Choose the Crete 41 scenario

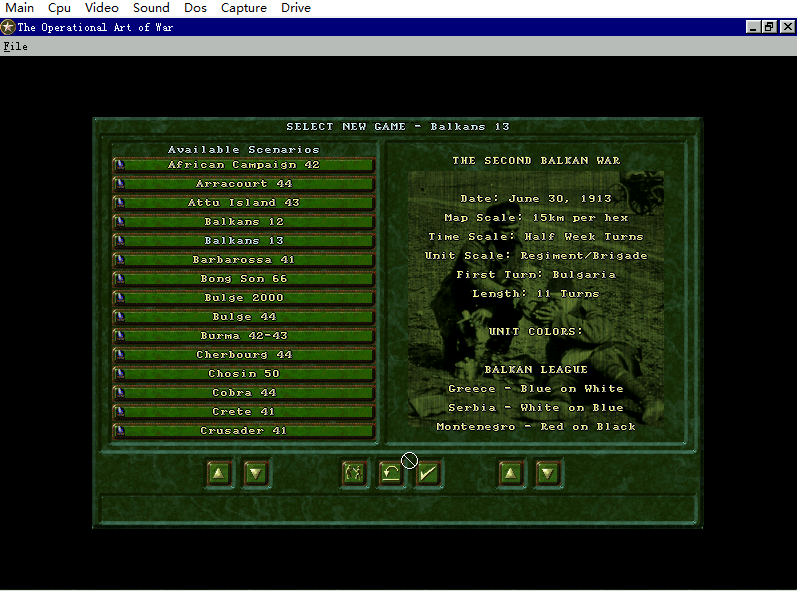[244, 411]
